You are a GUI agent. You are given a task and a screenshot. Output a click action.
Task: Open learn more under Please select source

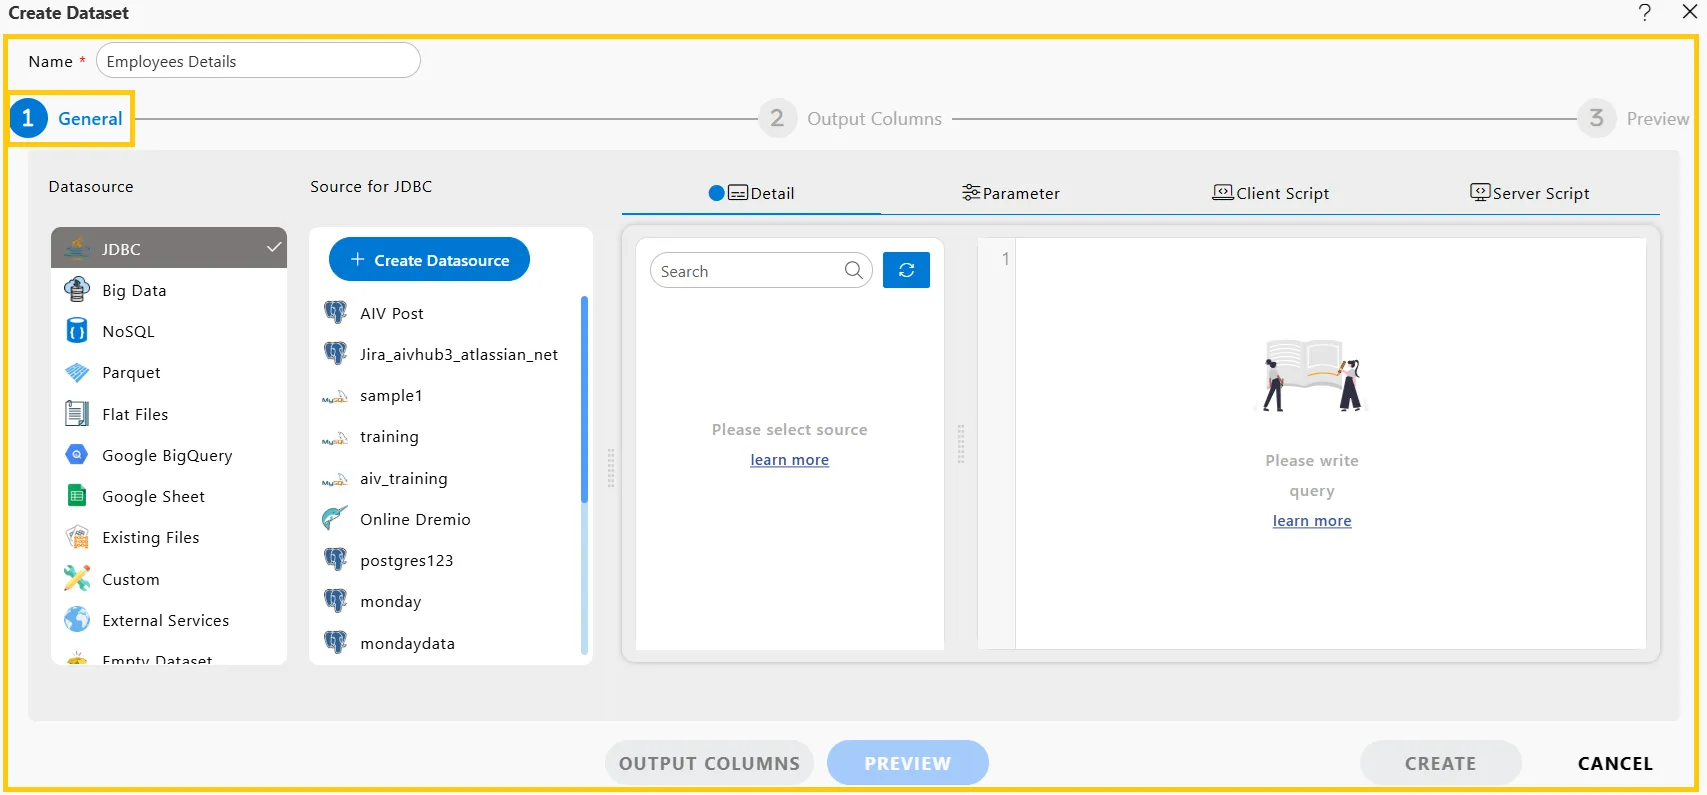point(790,460)
